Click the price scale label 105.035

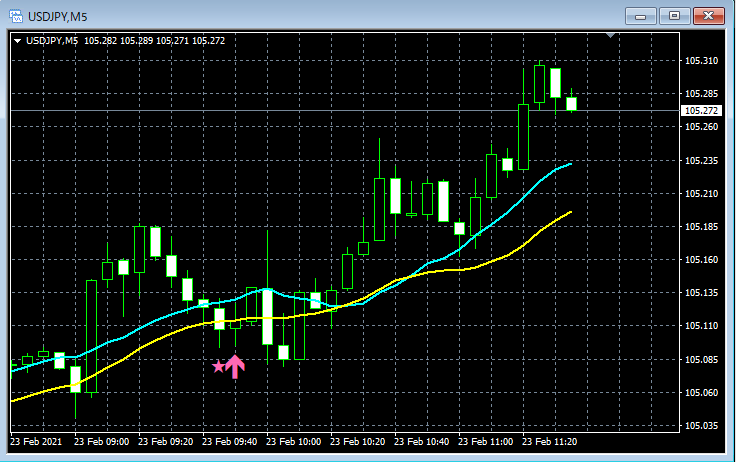701,426
